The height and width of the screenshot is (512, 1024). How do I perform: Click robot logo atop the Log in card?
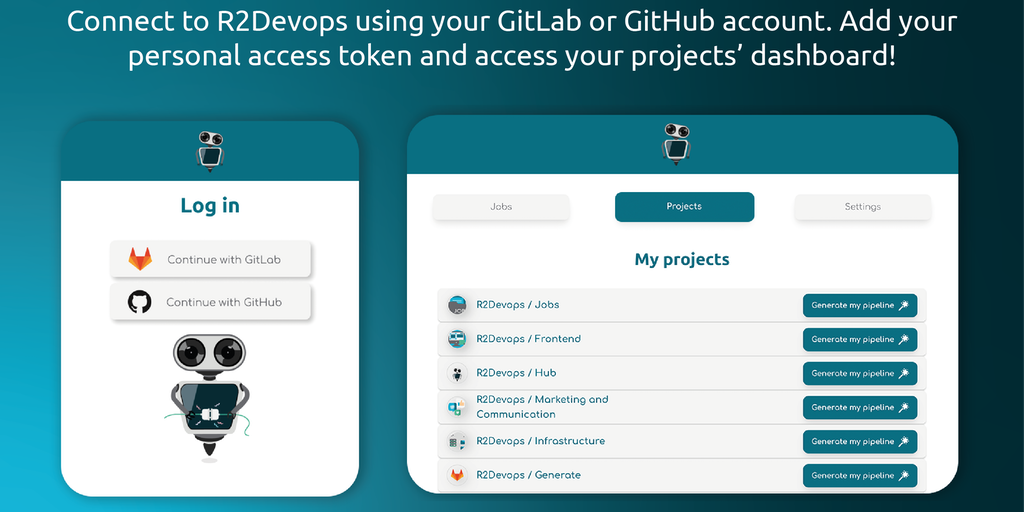(x=210, y=151)
